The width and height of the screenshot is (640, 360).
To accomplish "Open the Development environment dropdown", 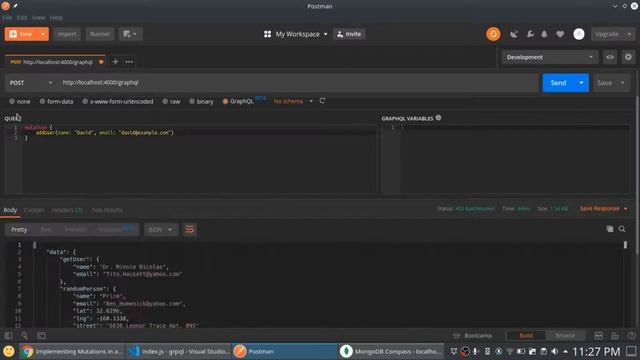I will pos(549,57).
